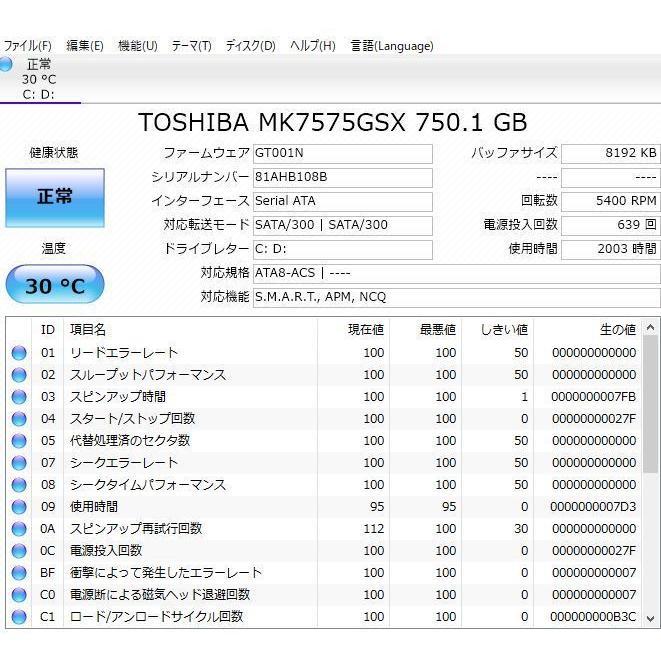Click the scrollbar up arrow in attribute list
The width and height of the screenshot is (661, 661).
click(650, 328)
